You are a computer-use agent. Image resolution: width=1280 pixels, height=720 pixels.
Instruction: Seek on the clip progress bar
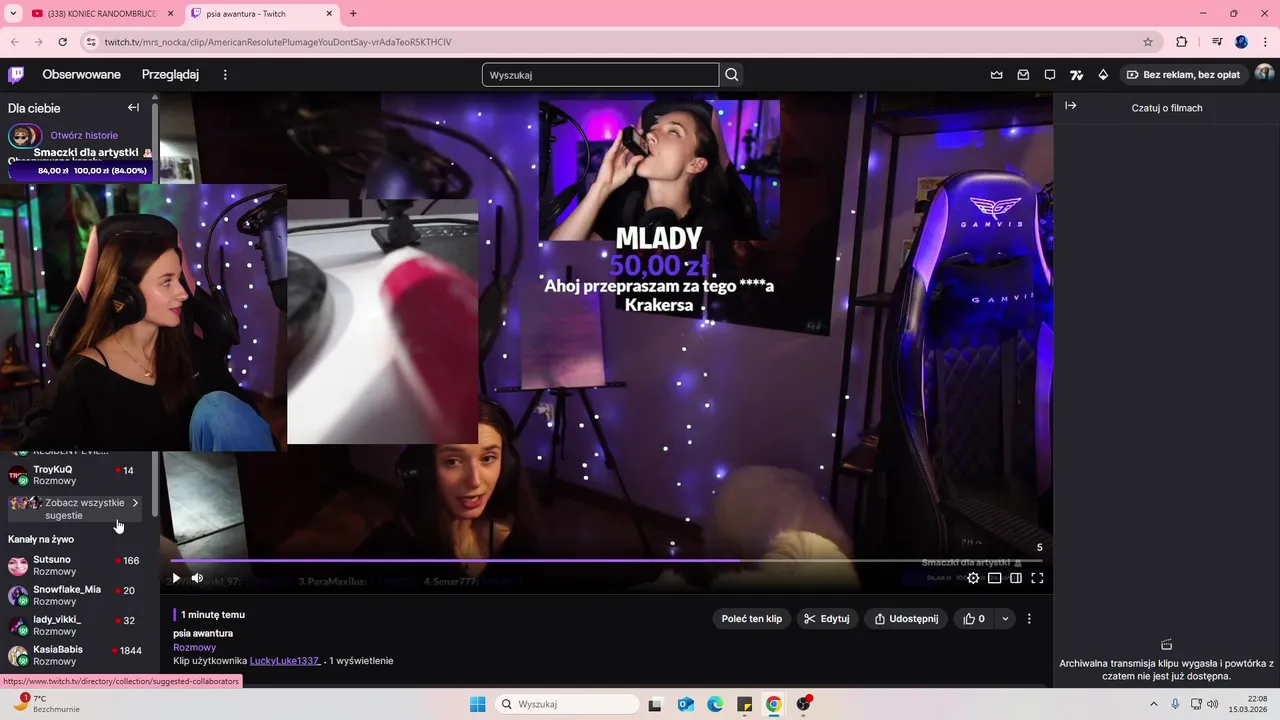pos(606,561)
